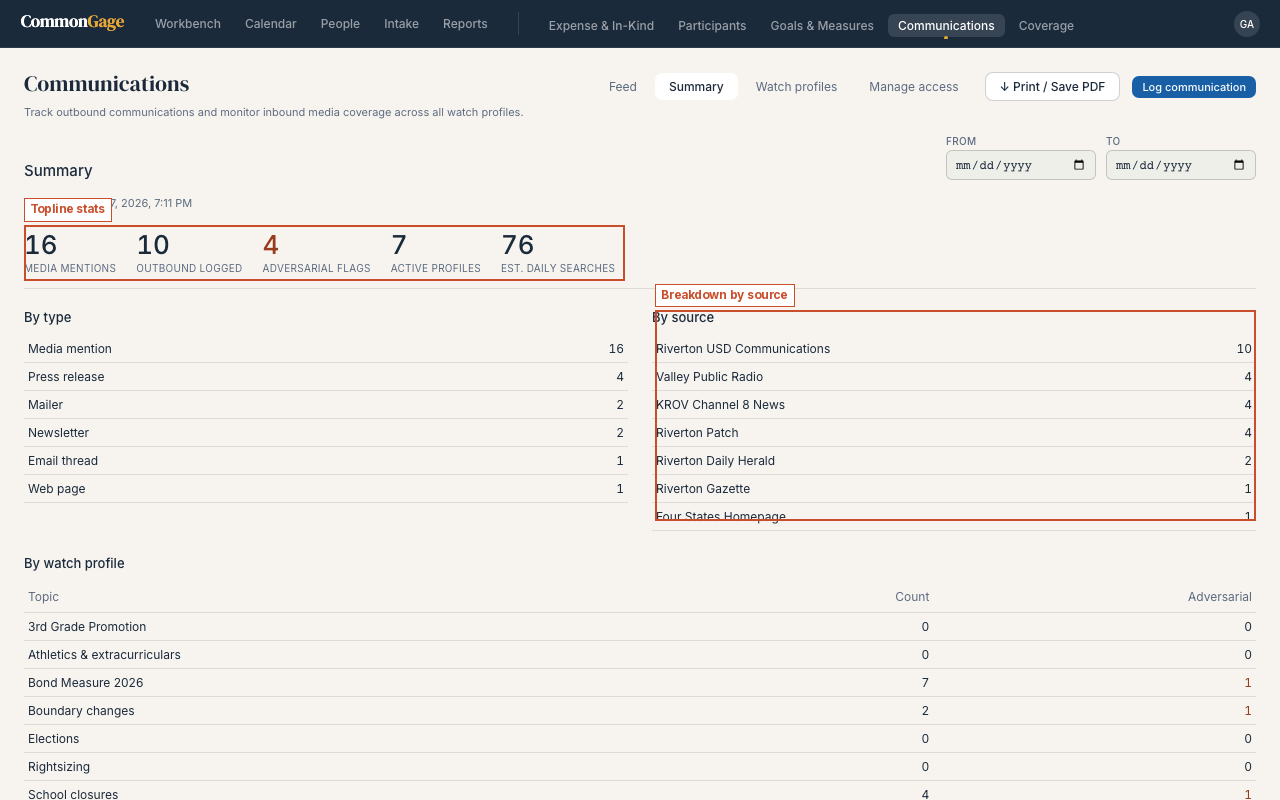Select the Manage access tab
Viewport: 1280px width, 800px height.
pyautogui.click(x=913, y=87)
